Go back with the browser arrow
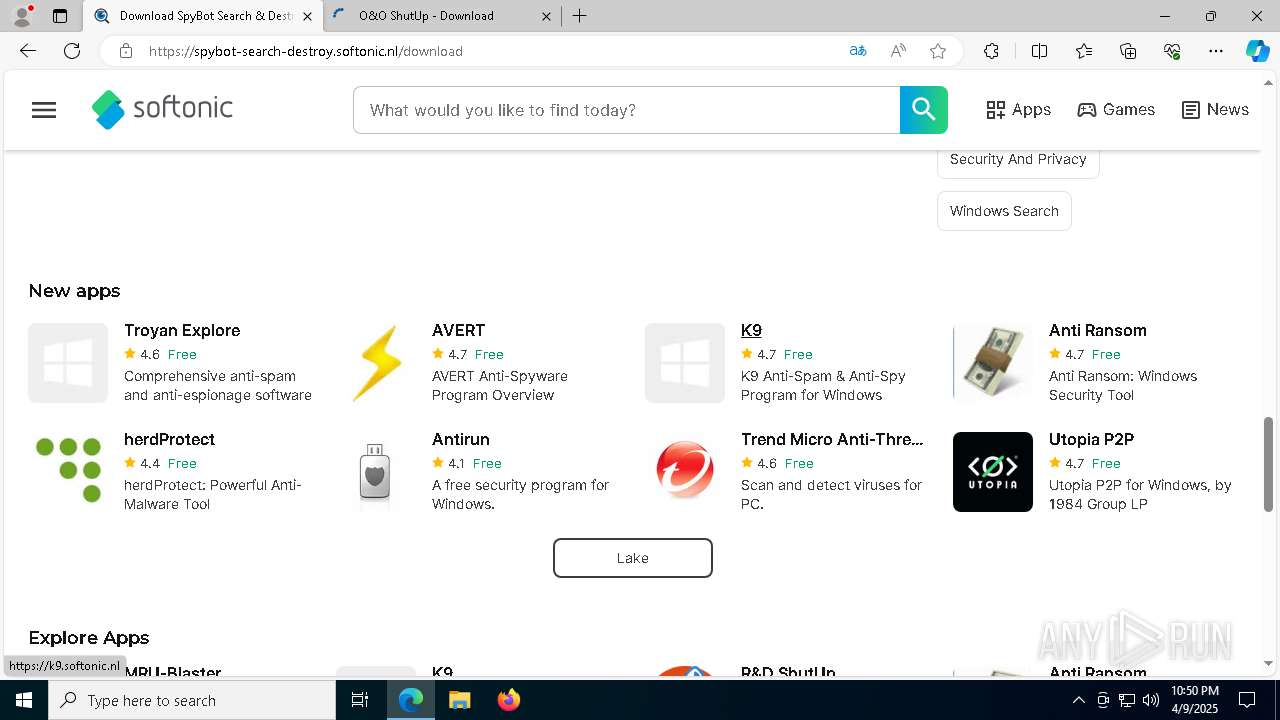1280x720 pixels. [28, 51]
